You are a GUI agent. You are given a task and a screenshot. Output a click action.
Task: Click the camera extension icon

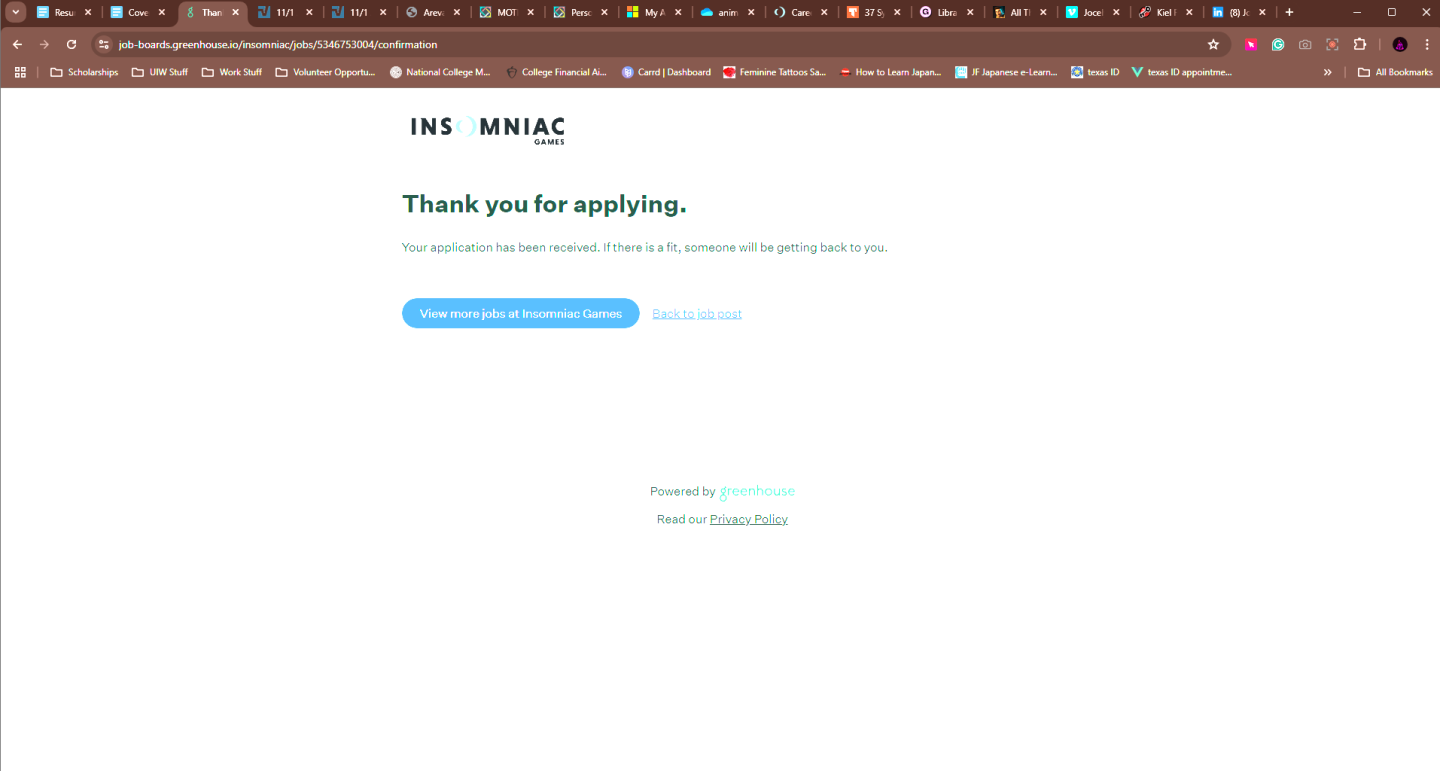coord(1305,44)
